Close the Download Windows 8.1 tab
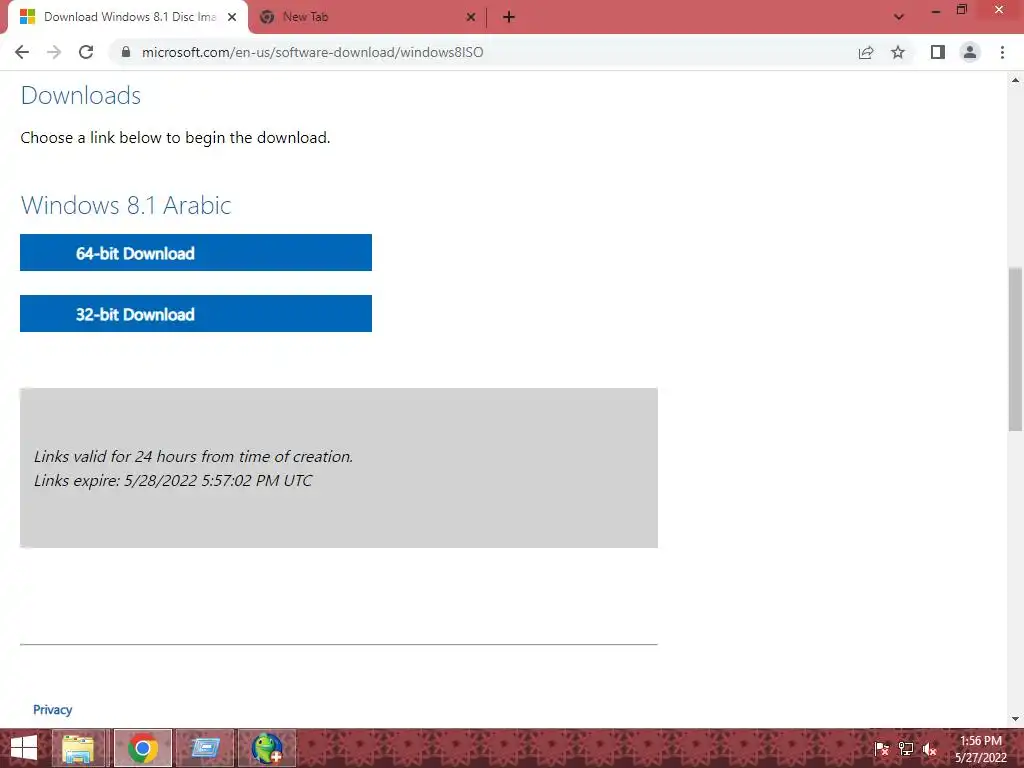This screenshot has height=768, width=1024. click(x=232, y=17)
